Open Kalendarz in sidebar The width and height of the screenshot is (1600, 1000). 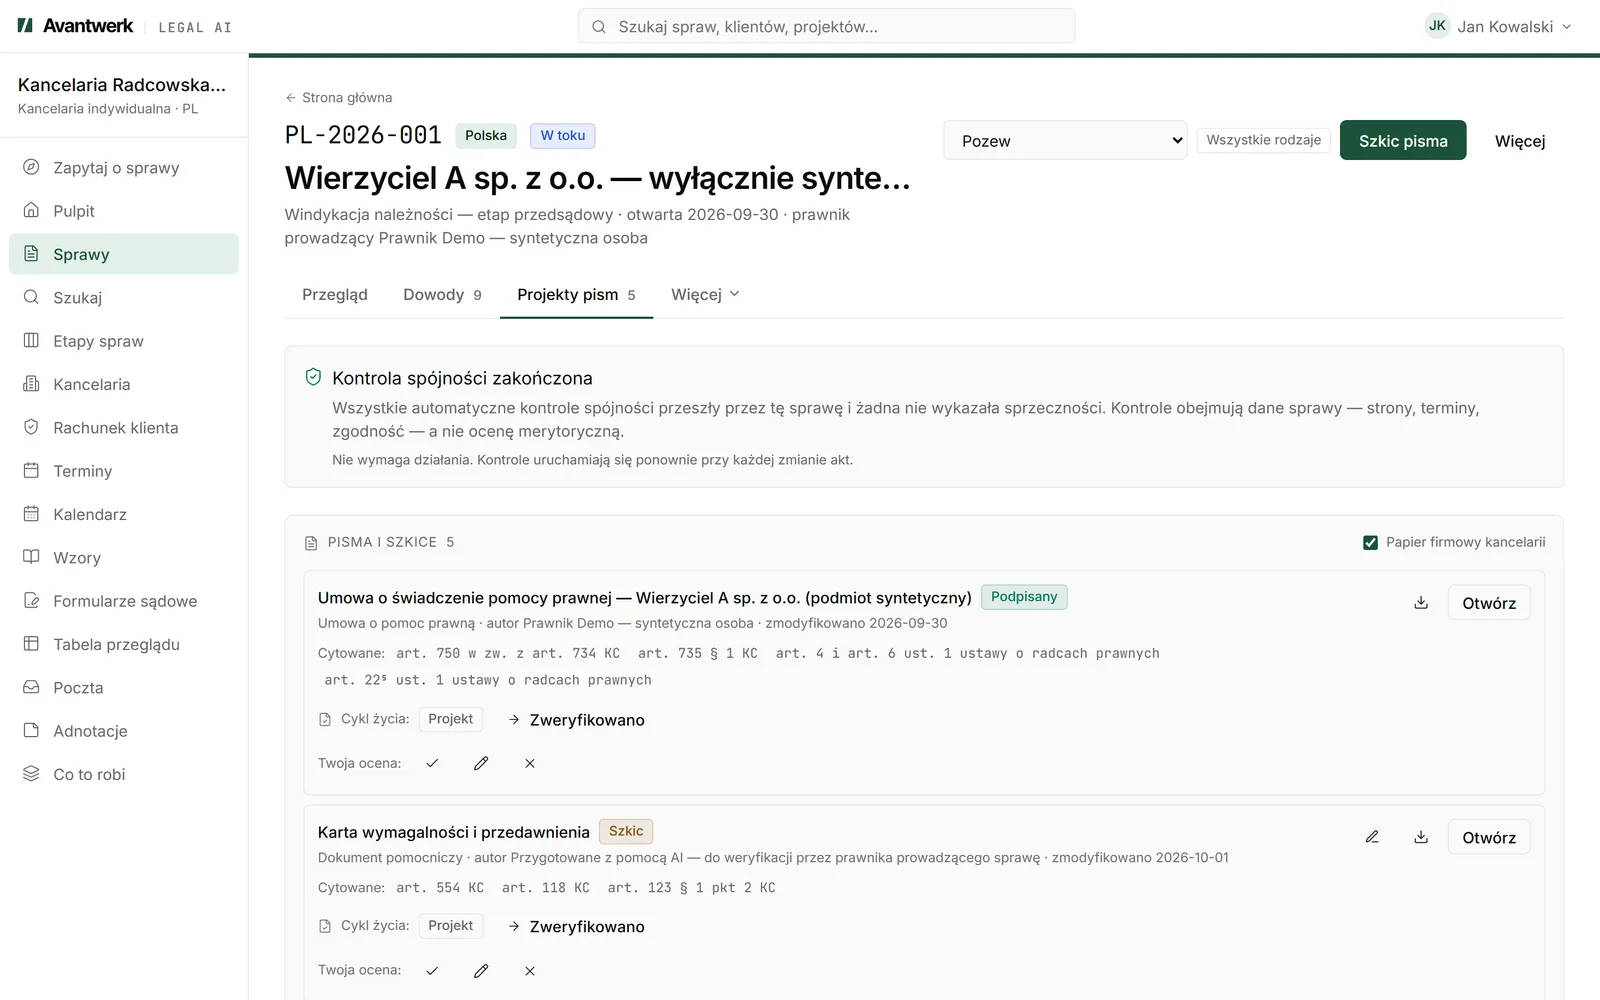coord(124,514)
